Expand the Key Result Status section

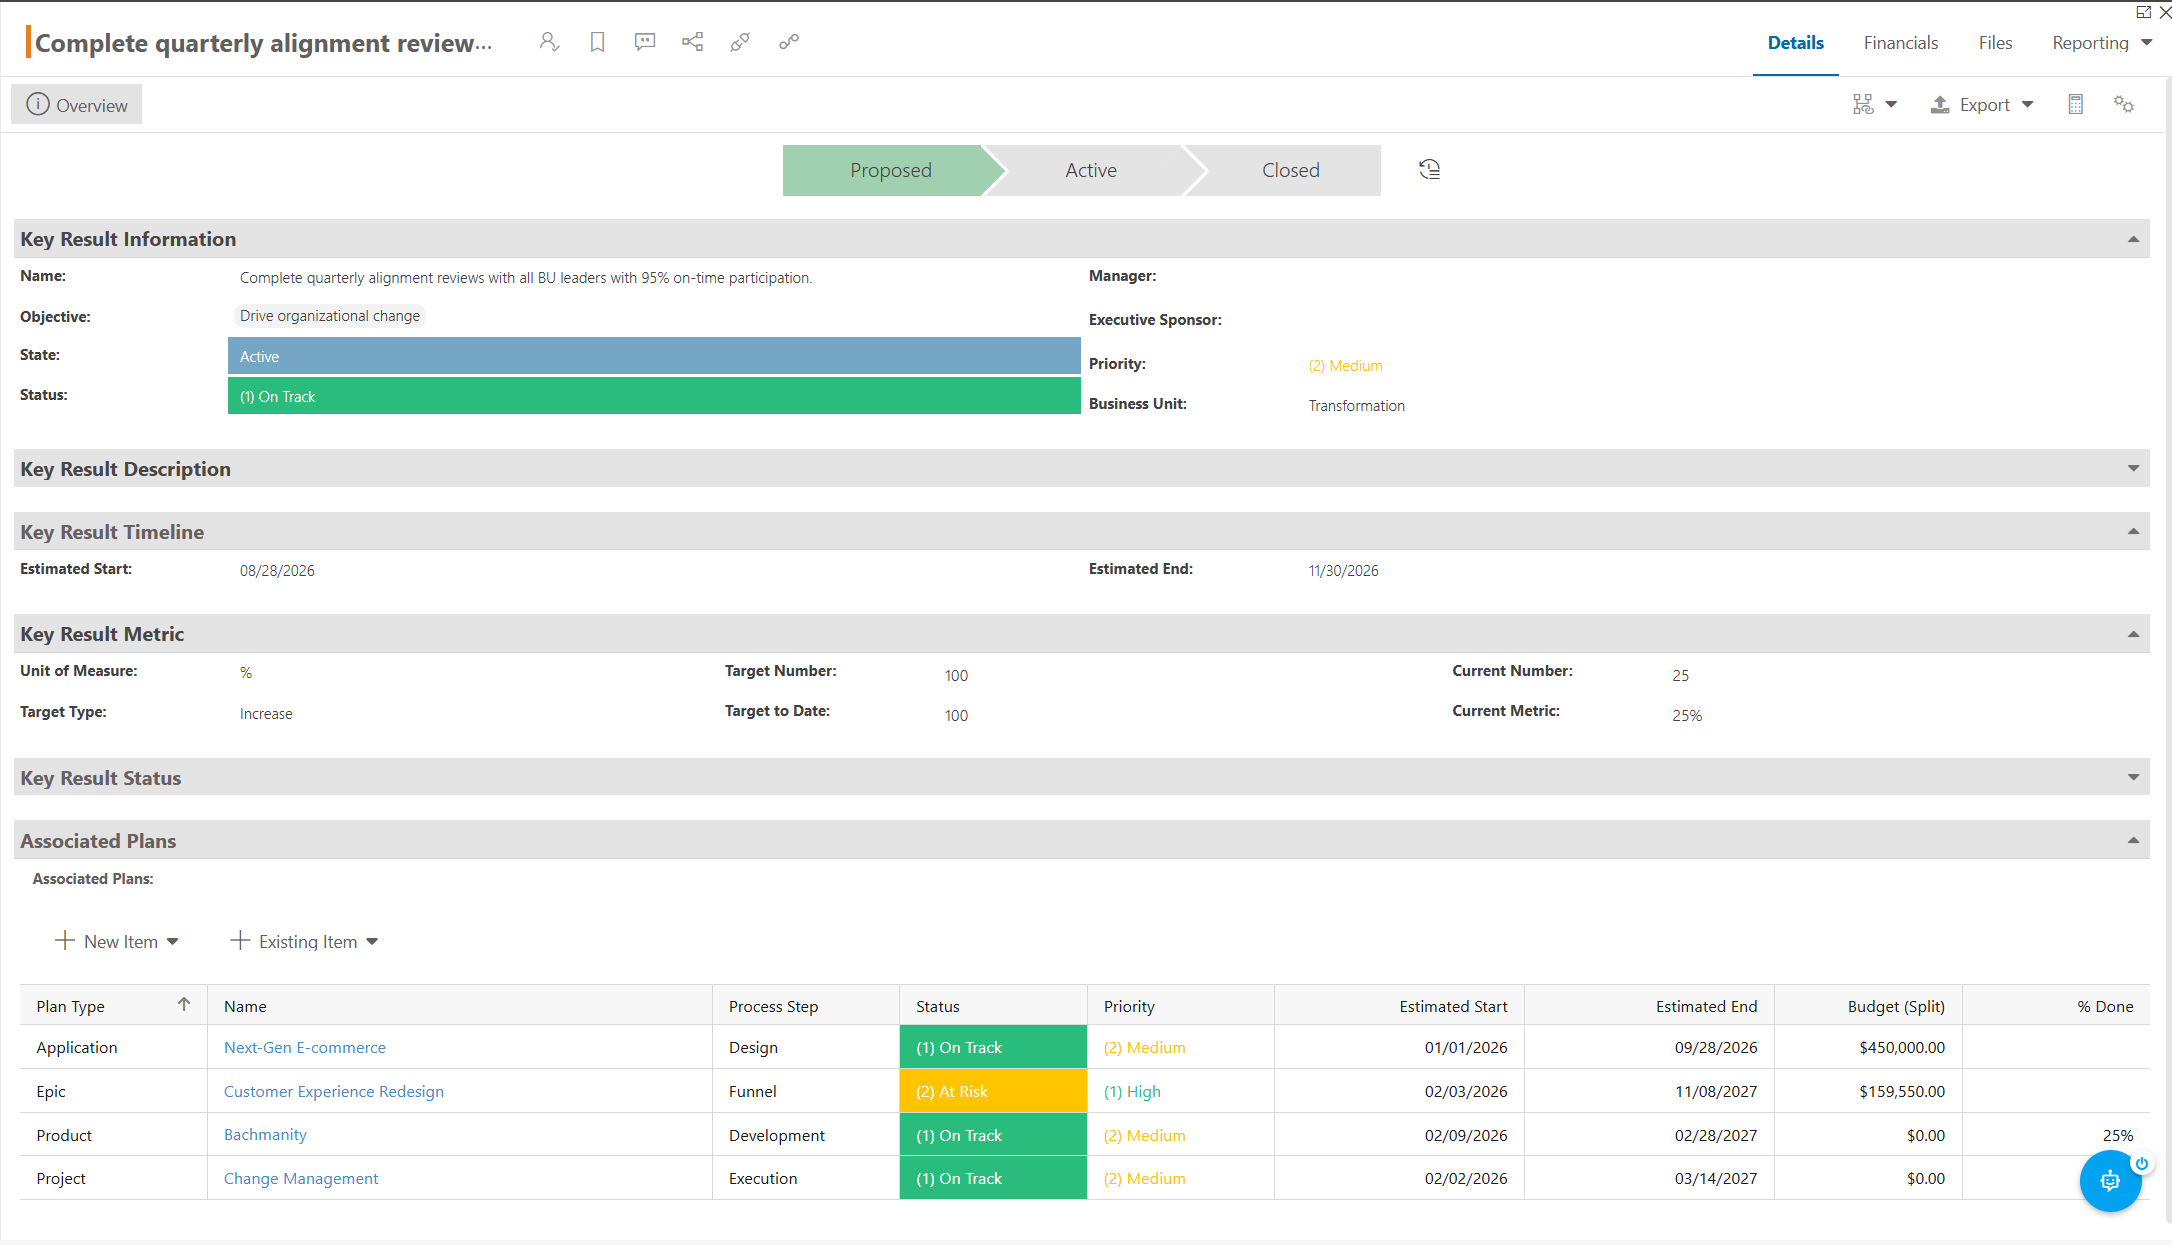point(2133,777)
